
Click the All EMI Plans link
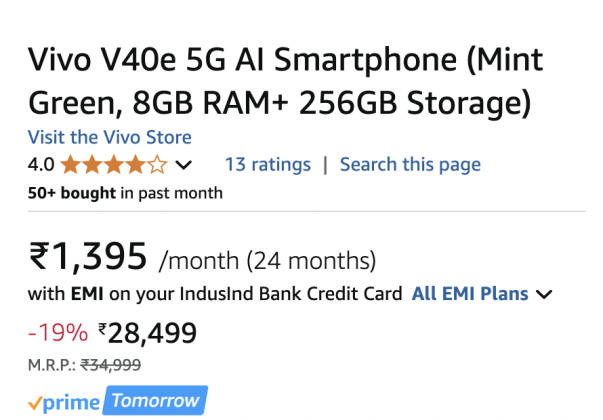pyautogui.click(x=470, y=294)
